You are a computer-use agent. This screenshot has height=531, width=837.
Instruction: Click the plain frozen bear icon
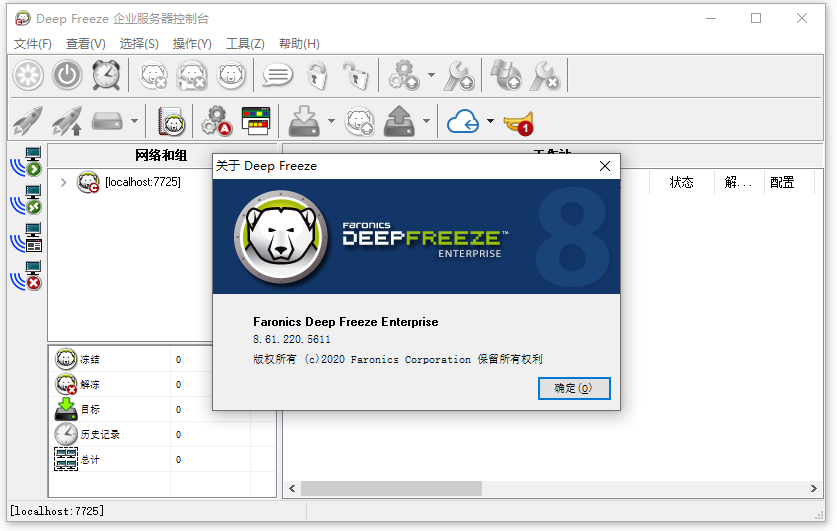[x=231, y=75]
